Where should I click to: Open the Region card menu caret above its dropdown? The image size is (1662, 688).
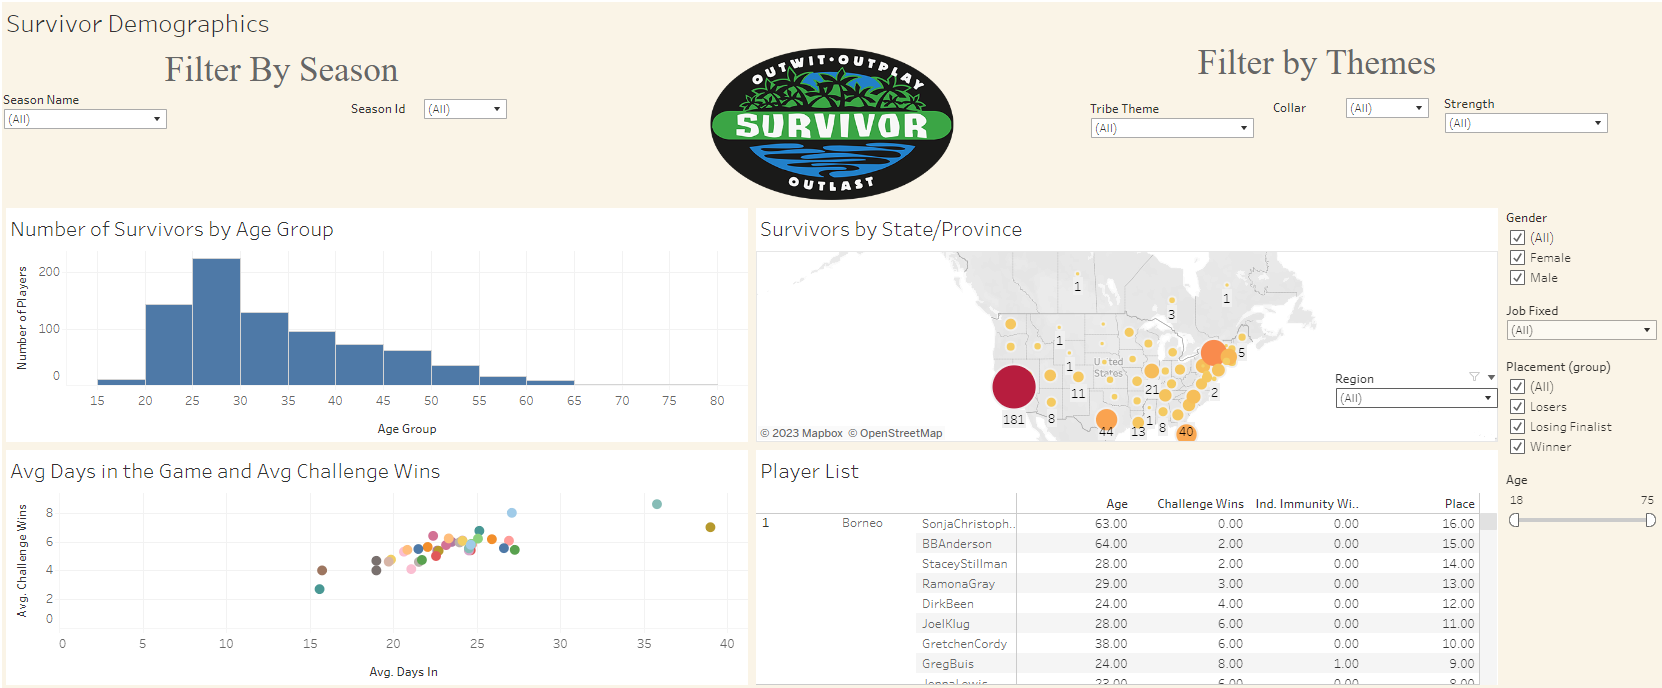click(x=1491, y=377)
